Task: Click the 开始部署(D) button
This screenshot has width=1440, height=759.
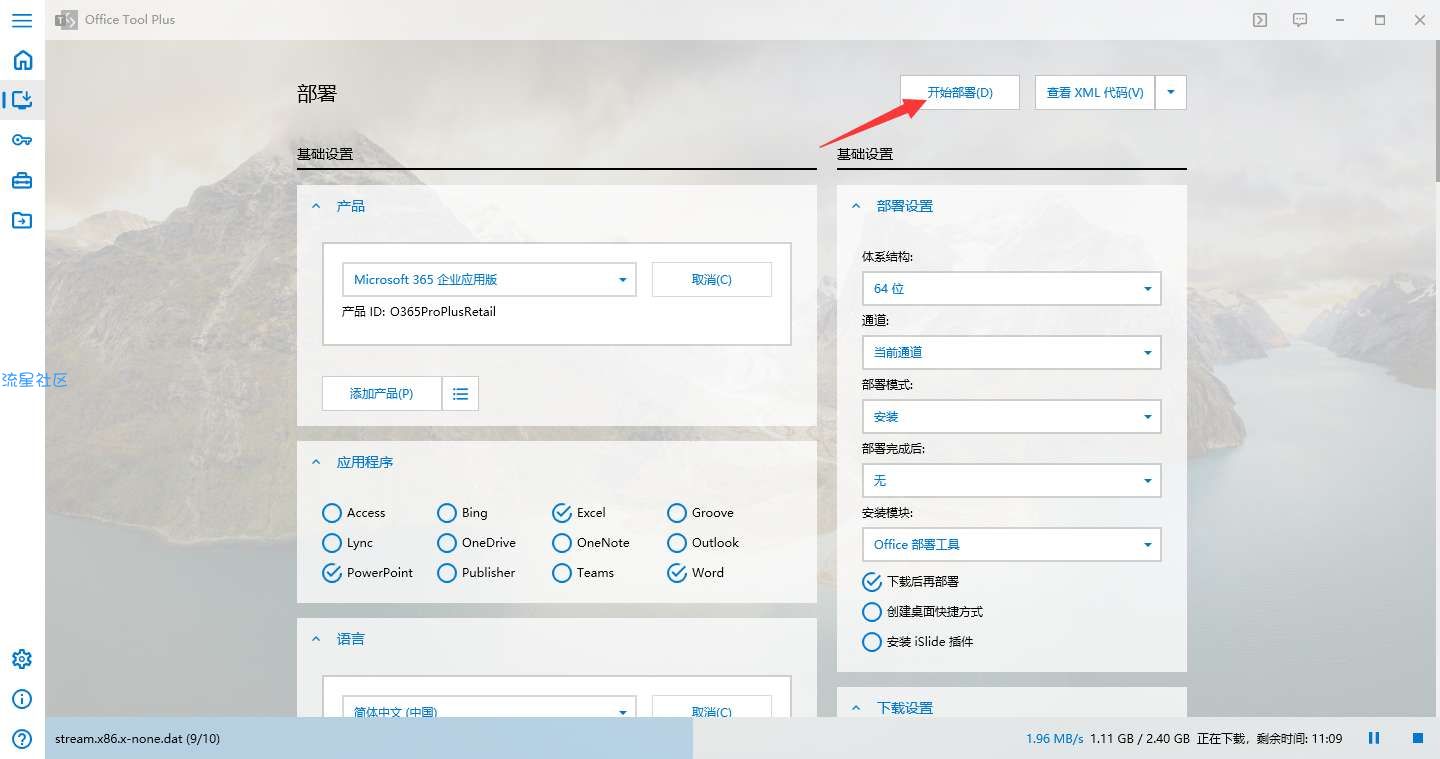Action: coord(960,93)
